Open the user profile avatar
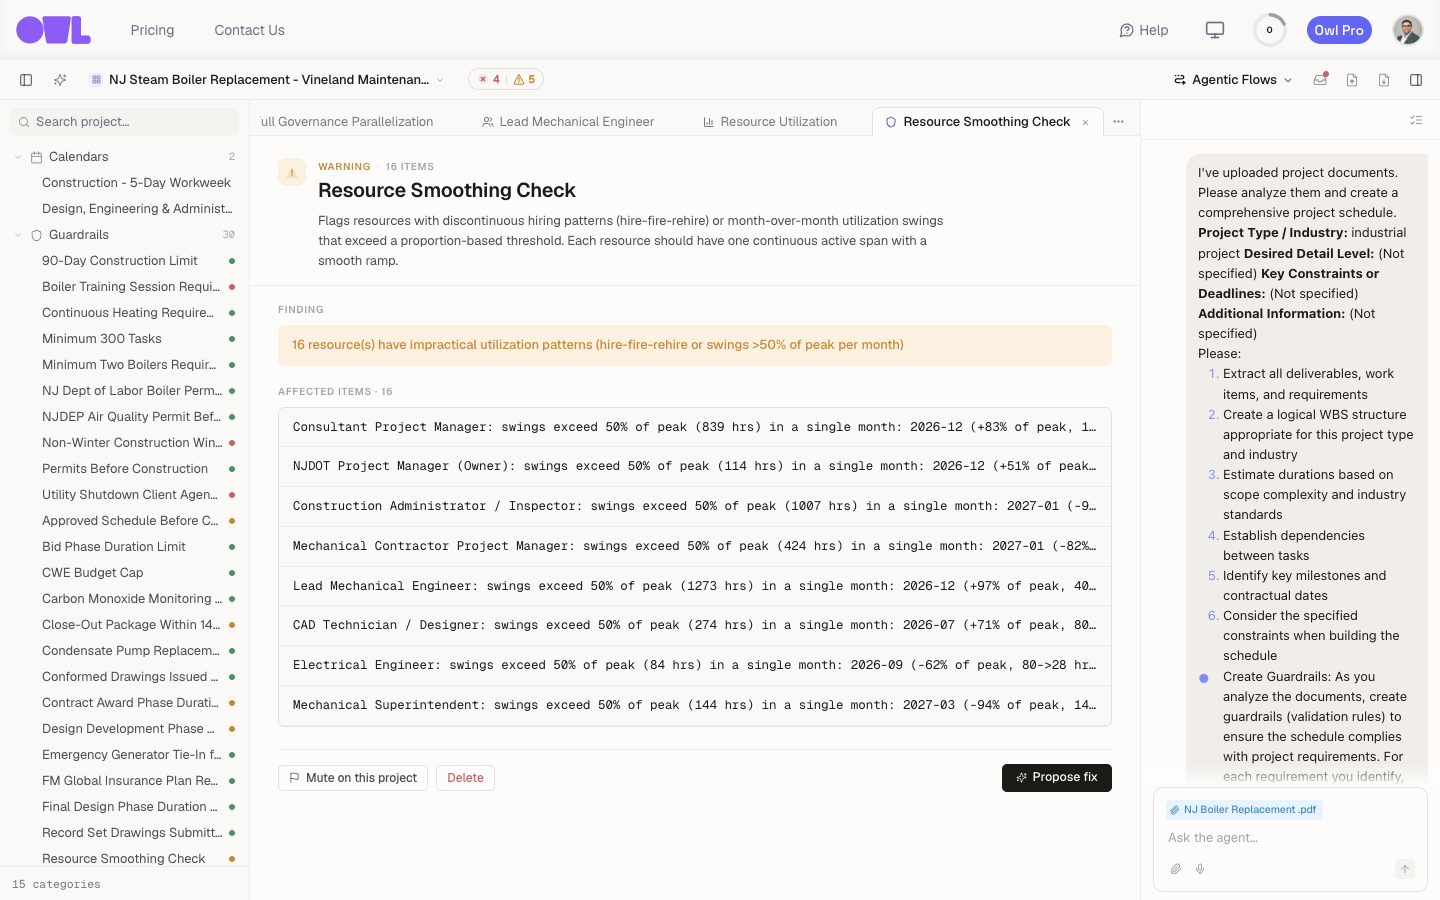Image resolution: width=1440 pixels, height=900 pixels. pos(1408,30)
